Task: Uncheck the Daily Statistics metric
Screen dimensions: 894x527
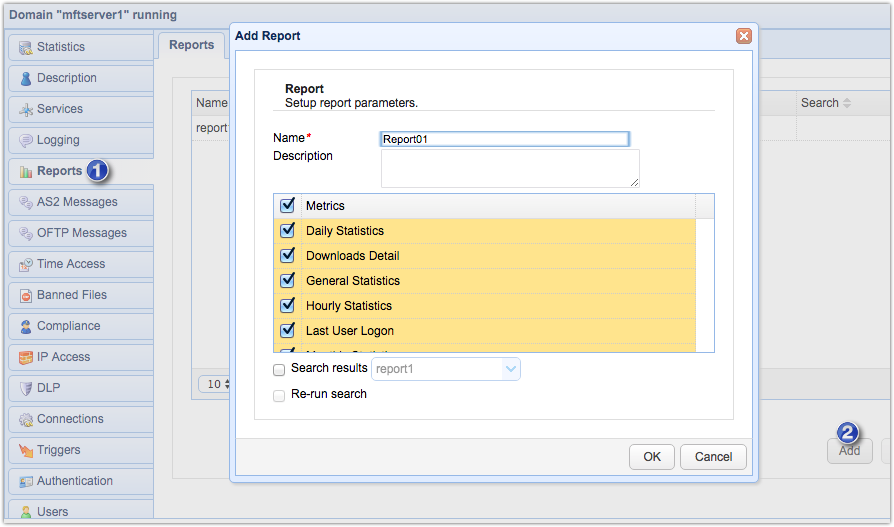Action: (x=288, y=231)
